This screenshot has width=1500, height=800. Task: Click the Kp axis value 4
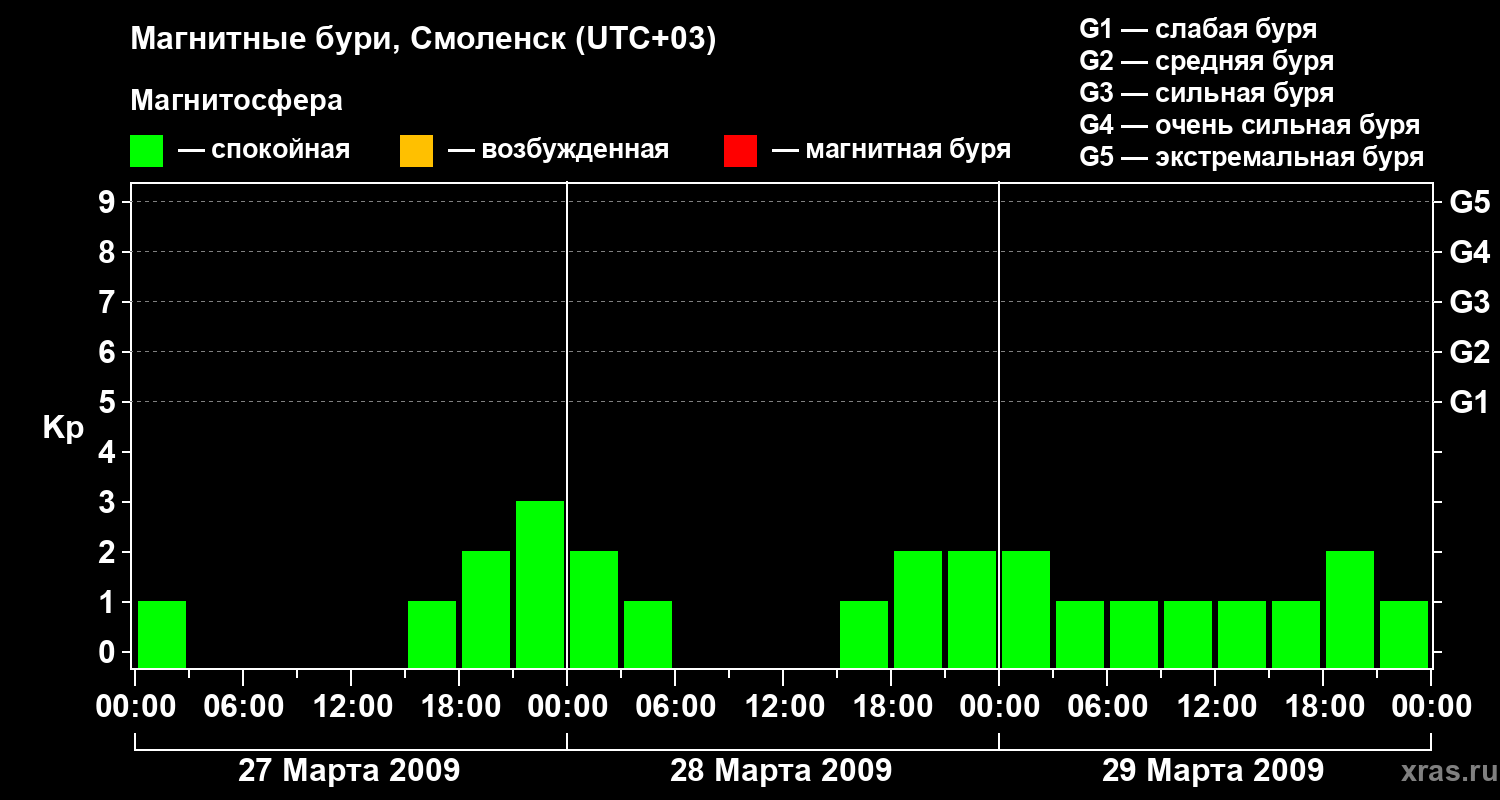(x=107, y=452)
